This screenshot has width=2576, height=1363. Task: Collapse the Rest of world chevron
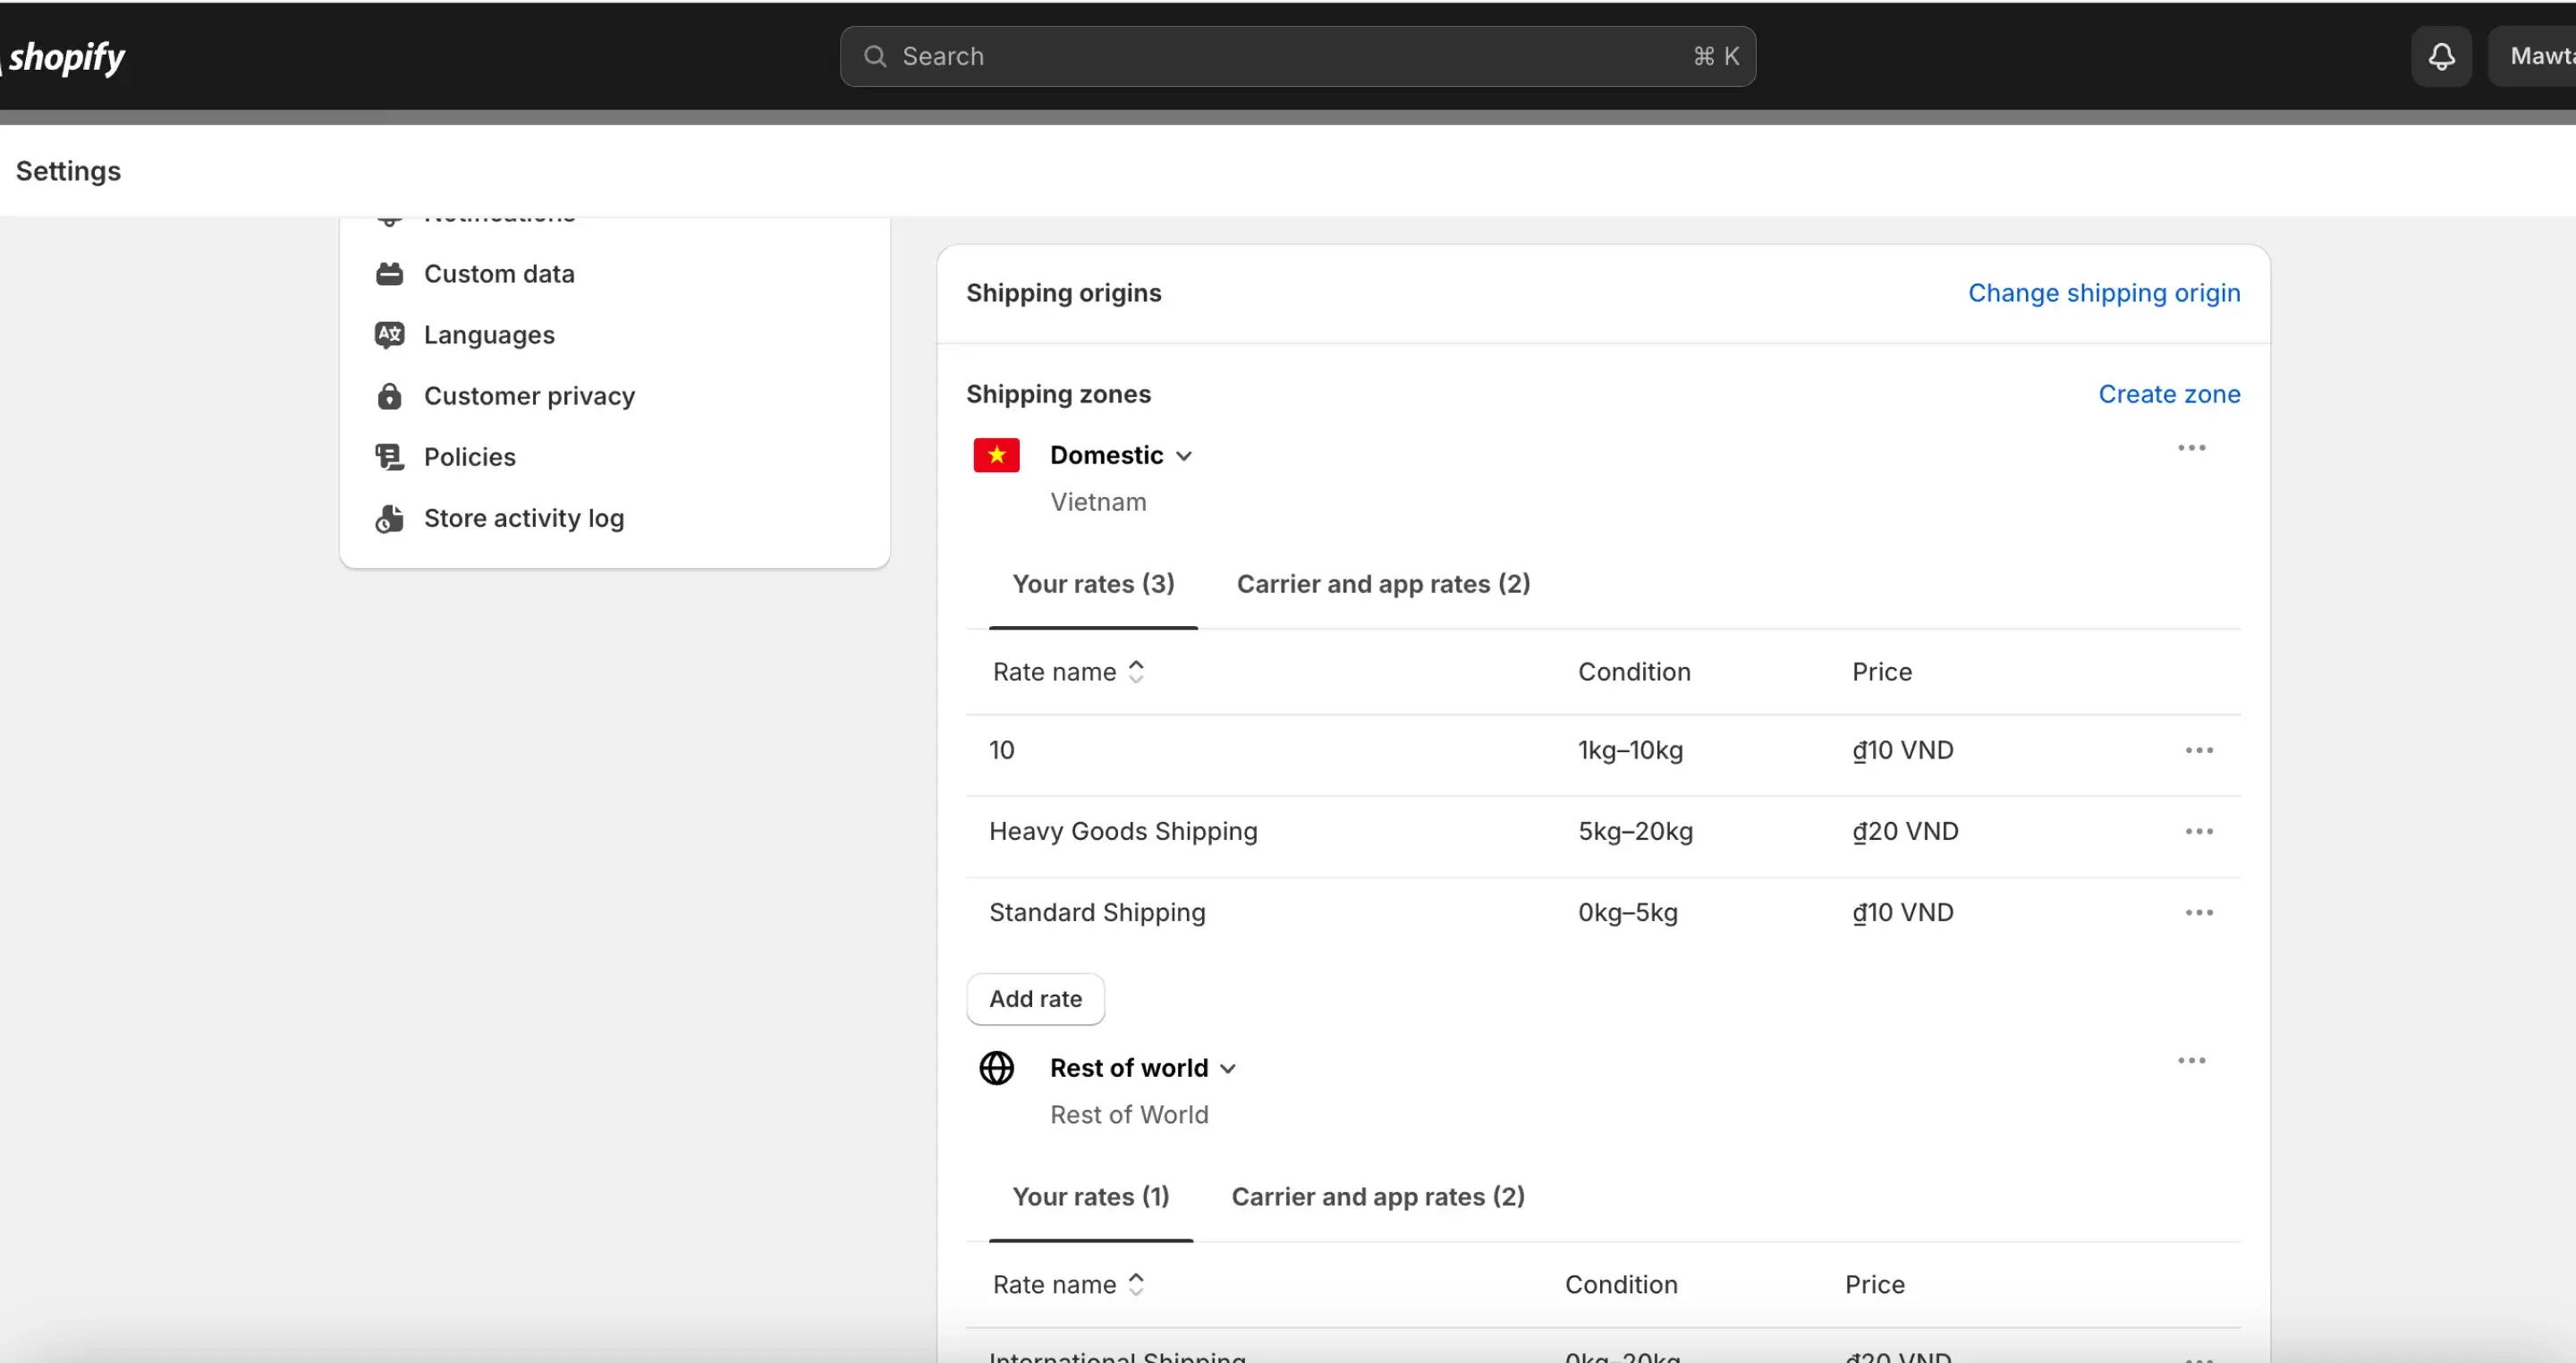point(1228,1069)
